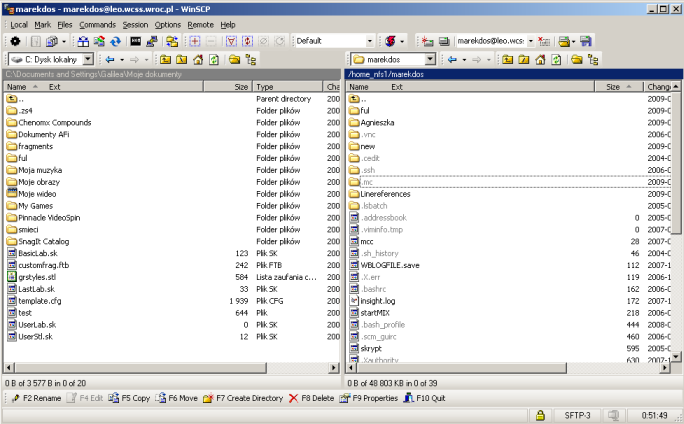Sort the local panel by the Type column
Viewport: 684px width, 424px height.
288,87
